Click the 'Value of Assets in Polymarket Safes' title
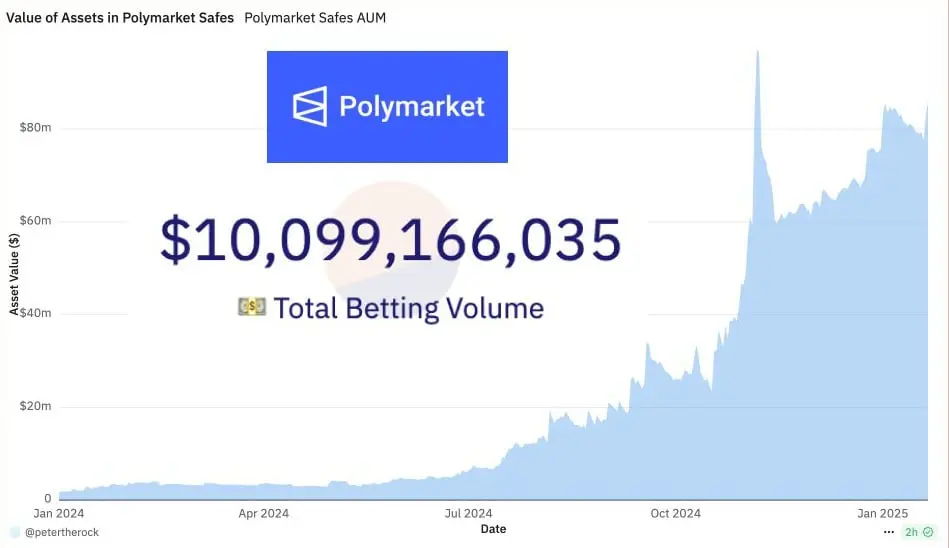 click(120, 18)
